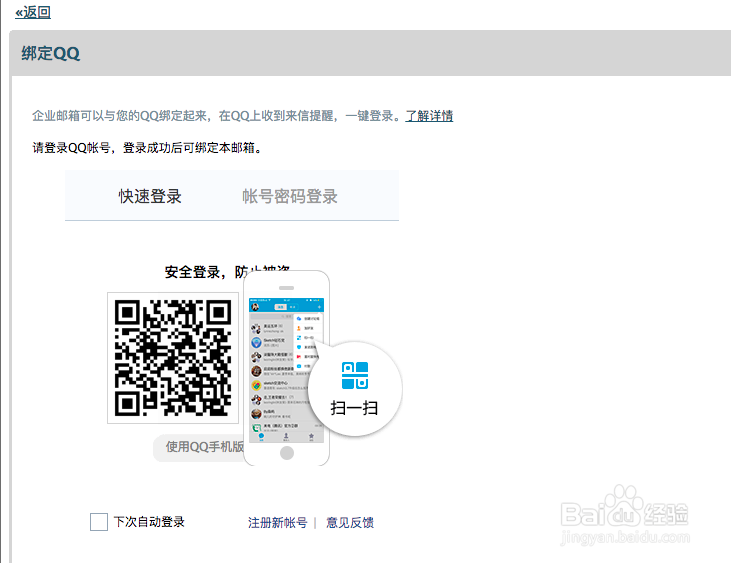Enable the 下次自动登录 checkbox
Image resolution: width=731 pixels, height=563 pixels.
point(99,522)
